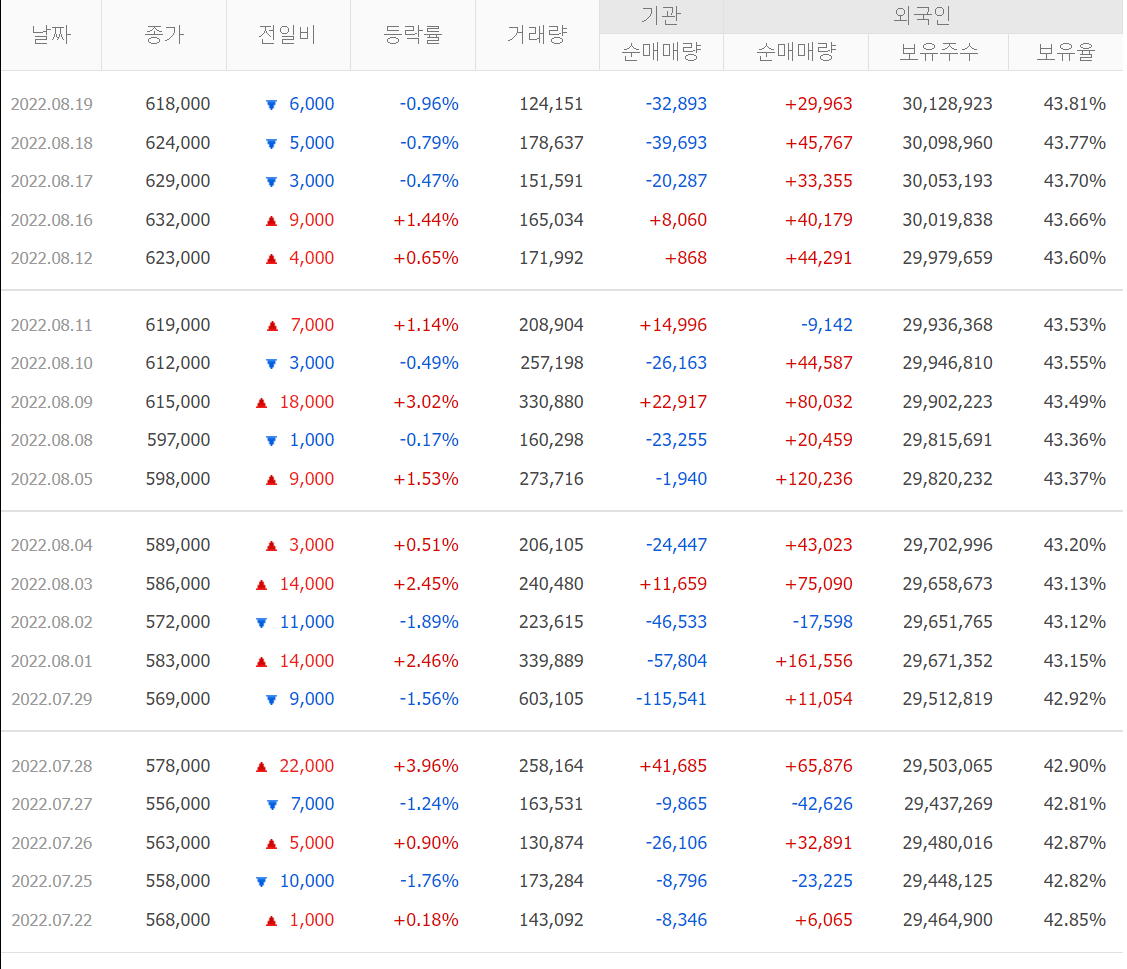Click foreign net value +120,236

click(x=814, y=479)
